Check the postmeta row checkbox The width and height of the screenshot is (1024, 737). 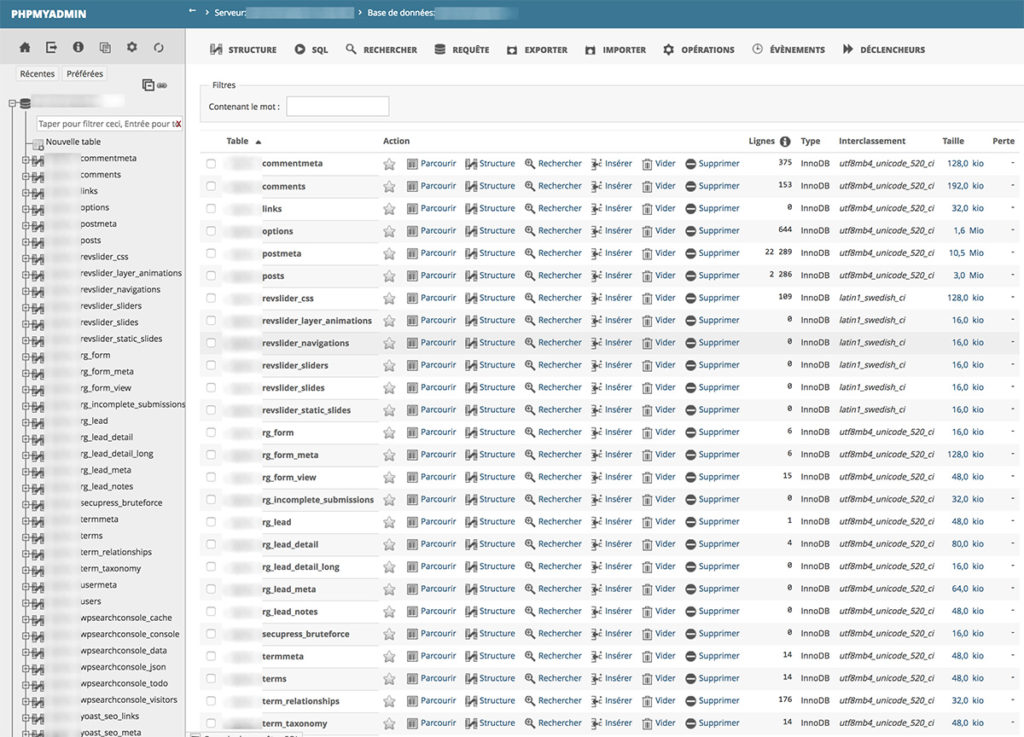211,253
